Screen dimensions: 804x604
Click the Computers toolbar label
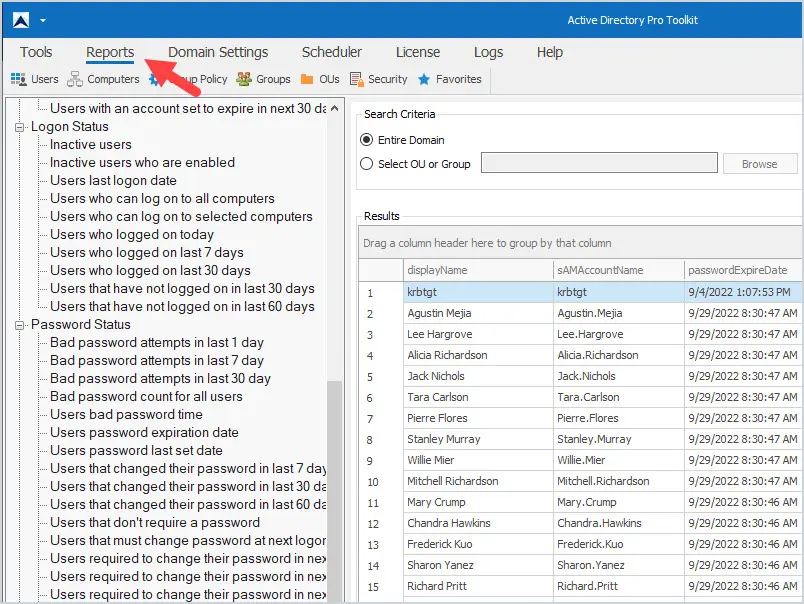click(x=113, y=79)
